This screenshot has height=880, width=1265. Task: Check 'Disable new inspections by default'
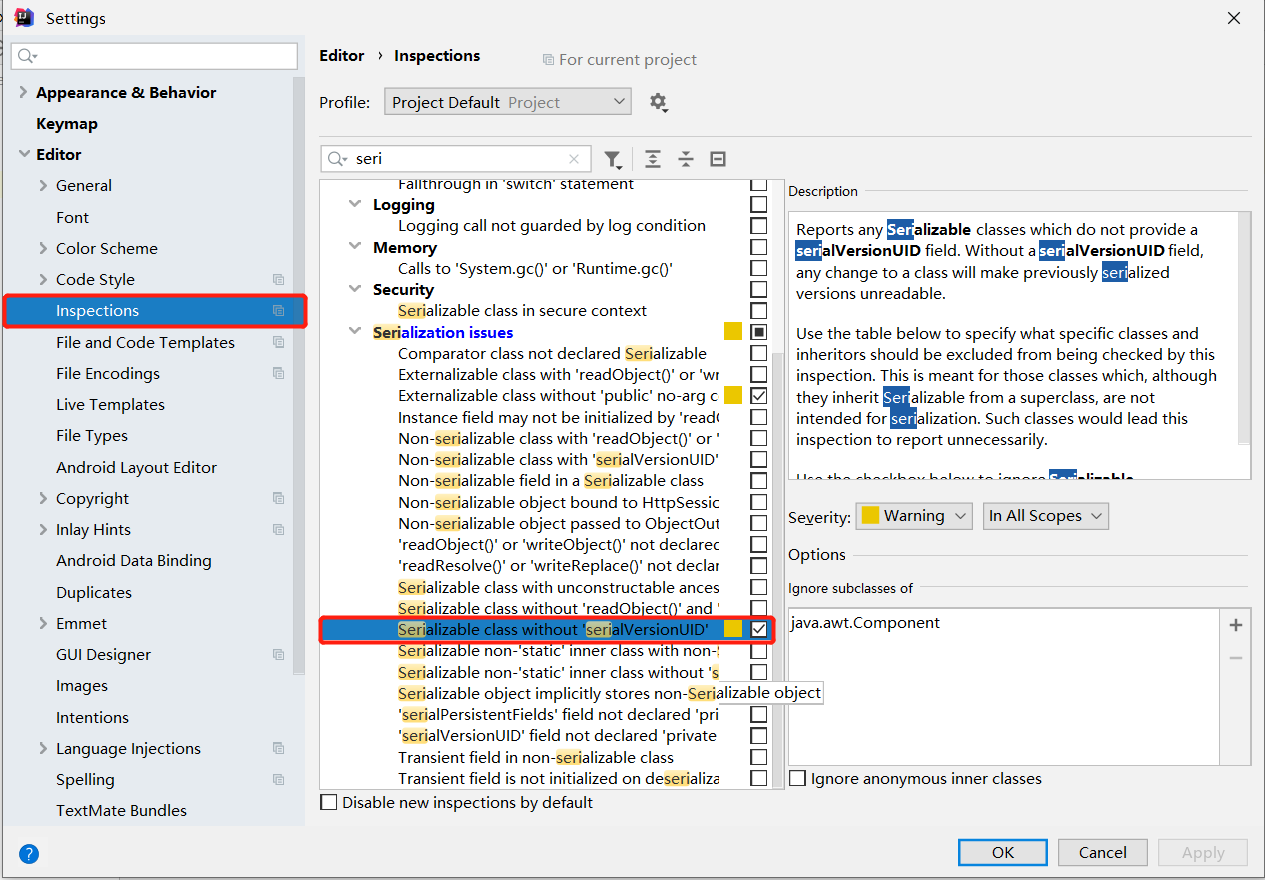328,802
